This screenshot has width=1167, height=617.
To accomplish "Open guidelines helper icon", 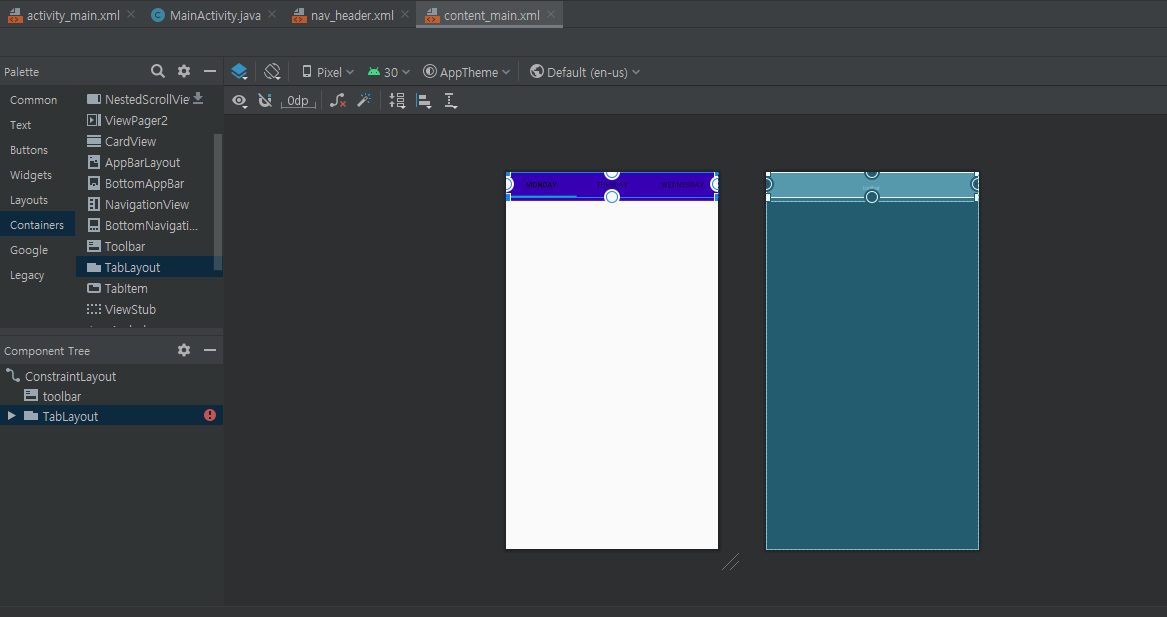I will pyautogui.click(x=450, y=100).
